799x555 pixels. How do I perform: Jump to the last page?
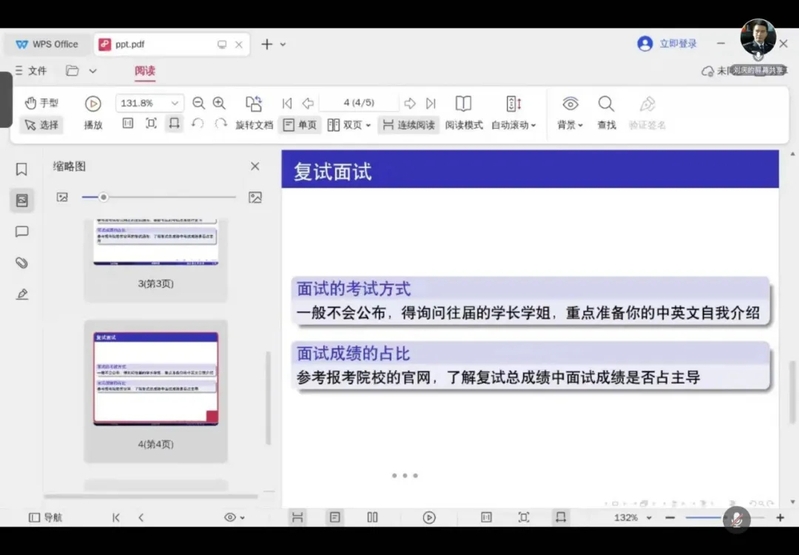pyautogui.click(x=431, y=103)
